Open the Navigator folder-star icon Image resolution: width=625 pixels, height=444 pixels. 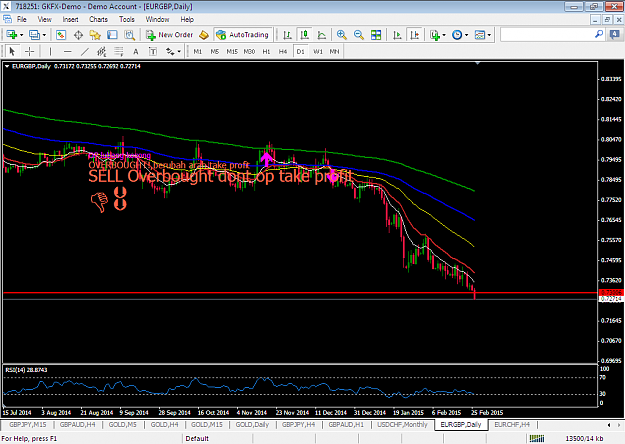[x=95, y=35]
